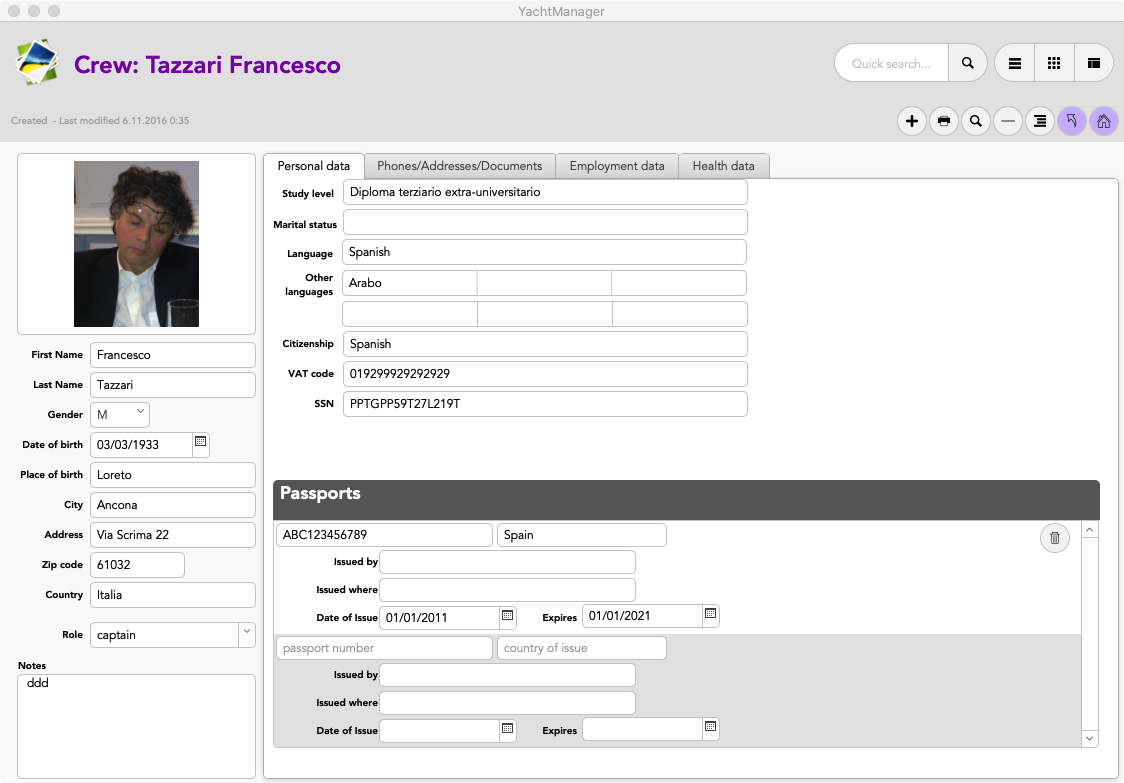
Task: Print the crew record
Action: coord(944,121)
